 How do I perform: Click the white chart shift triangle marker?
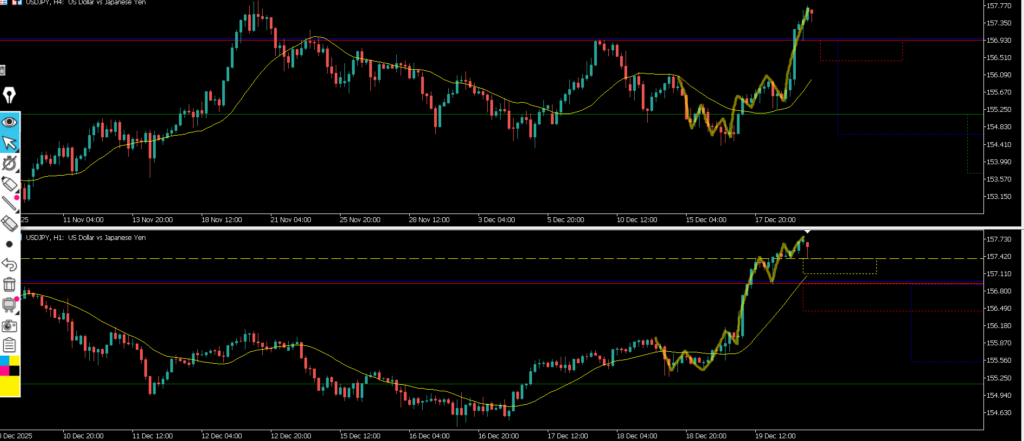pos(808,233)
